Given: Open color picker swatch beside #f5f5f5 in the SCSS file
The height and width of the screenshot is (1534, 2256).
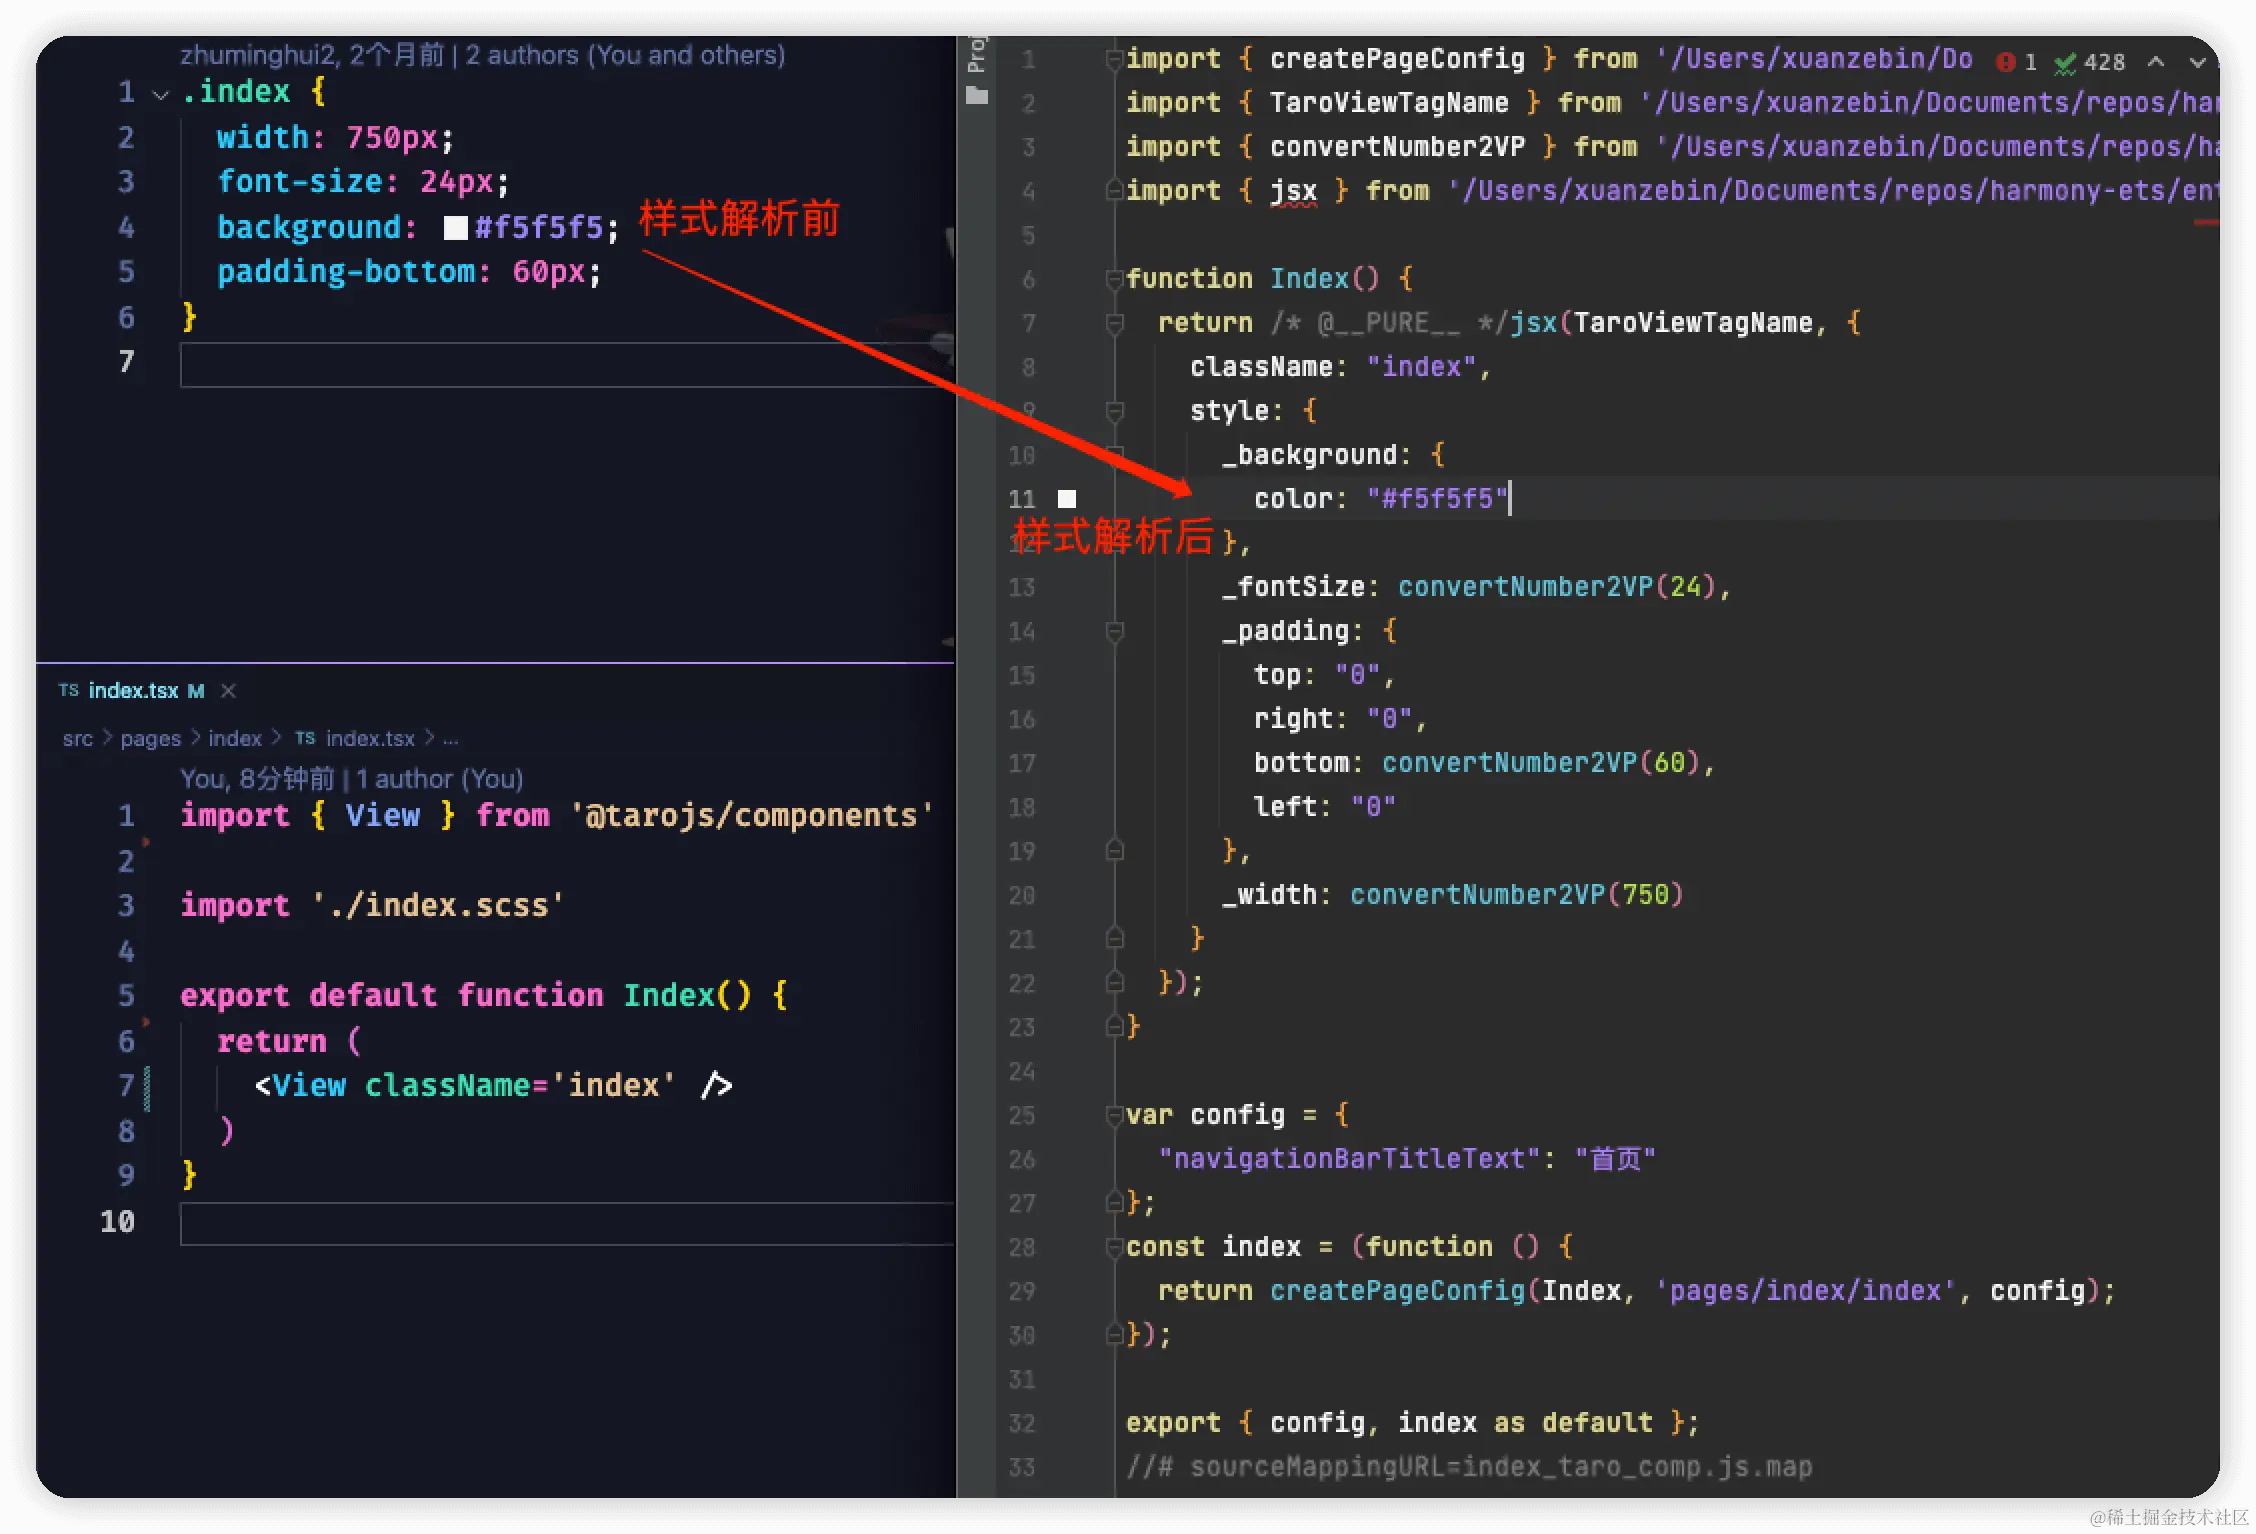Looking at the screenshot, I should pyautogui.click(x=456, y=228).
